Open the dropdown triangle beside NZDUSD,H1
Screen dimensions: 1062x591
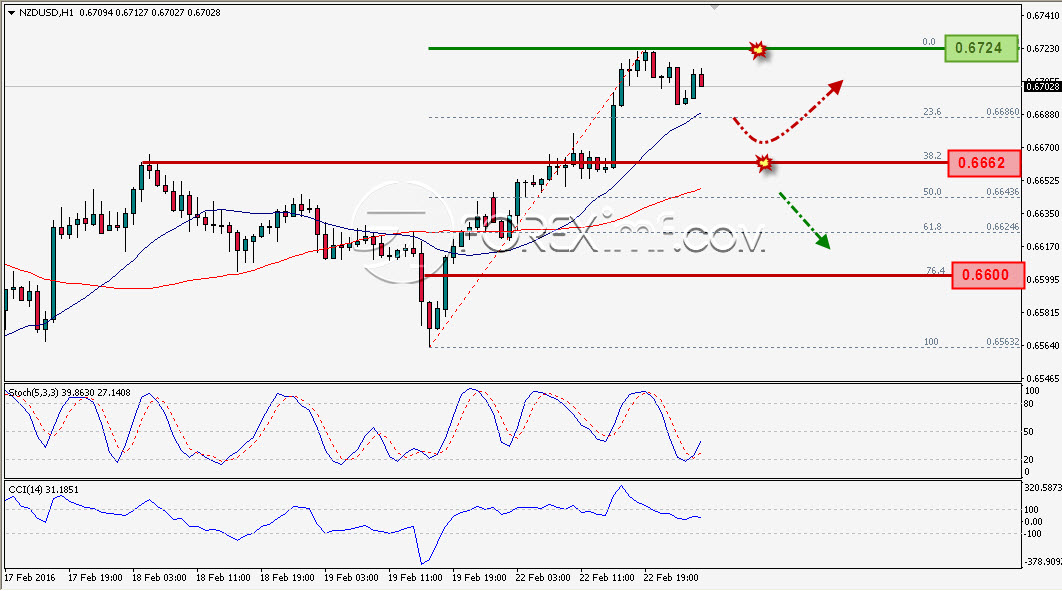click(11, 12)
